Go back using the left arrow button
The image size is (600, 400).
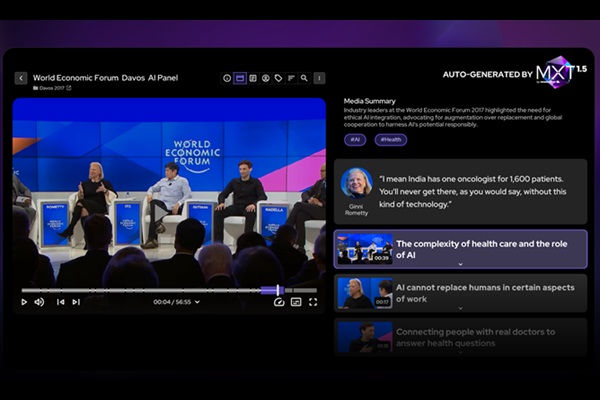21,78
